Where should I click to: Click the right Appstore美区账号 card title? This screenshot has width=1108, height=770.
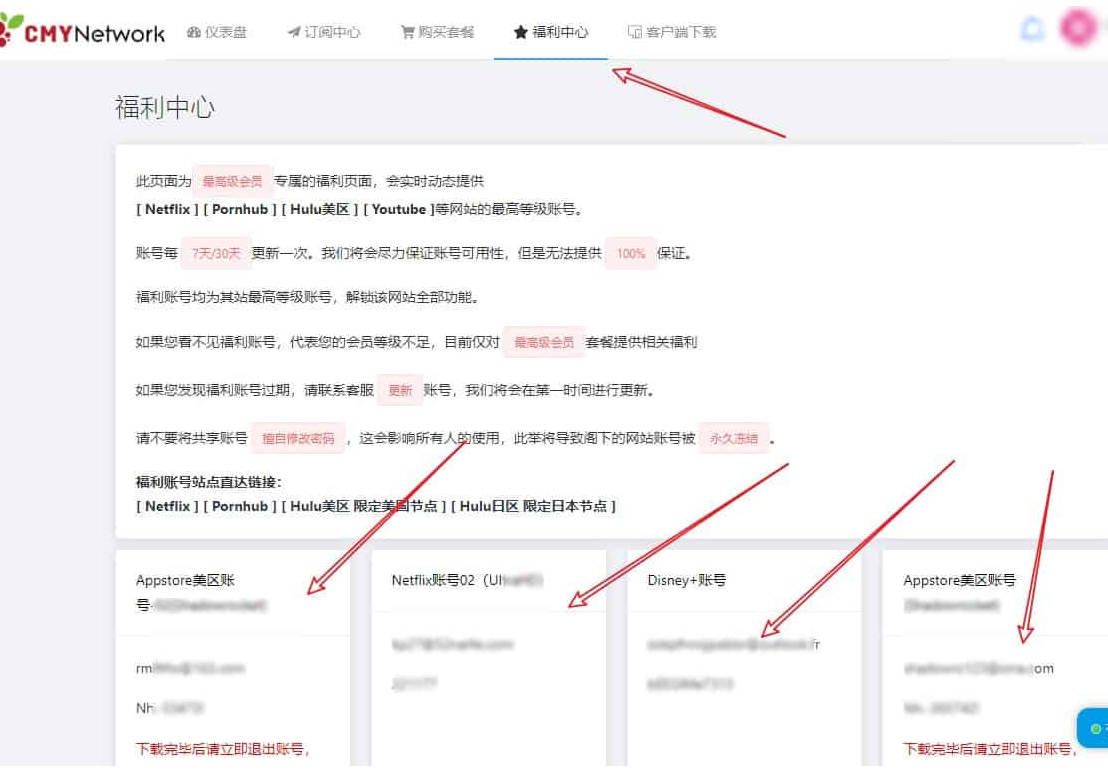[959, 593]
